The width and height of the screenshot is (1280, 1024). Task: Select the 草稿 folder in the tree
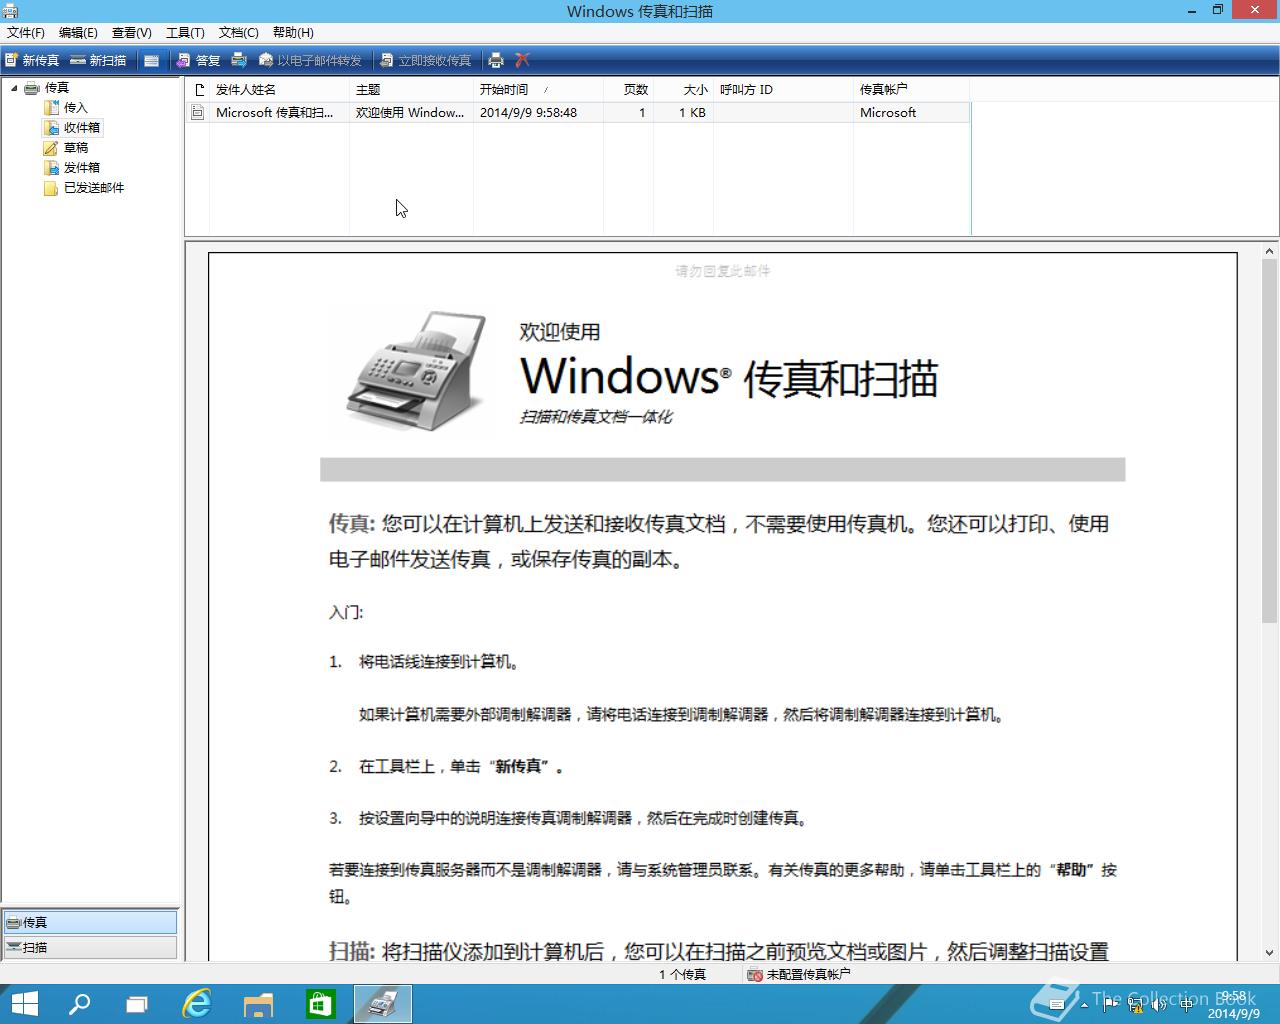76,148
